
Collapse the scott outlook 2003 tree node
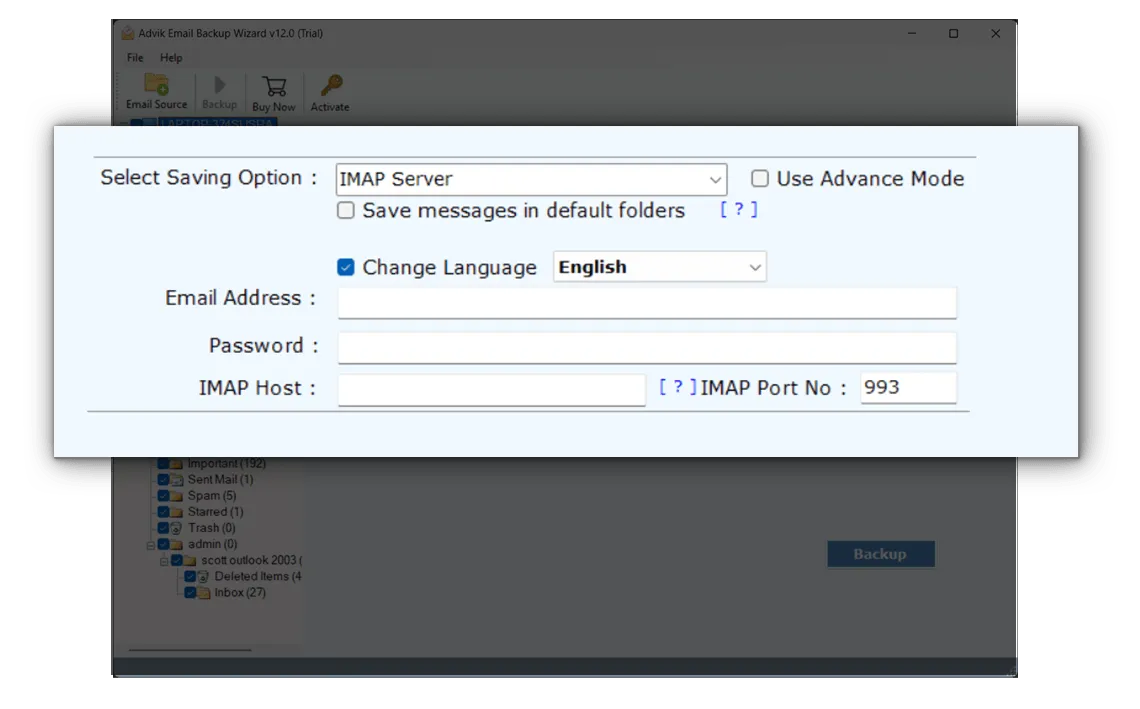163,560
